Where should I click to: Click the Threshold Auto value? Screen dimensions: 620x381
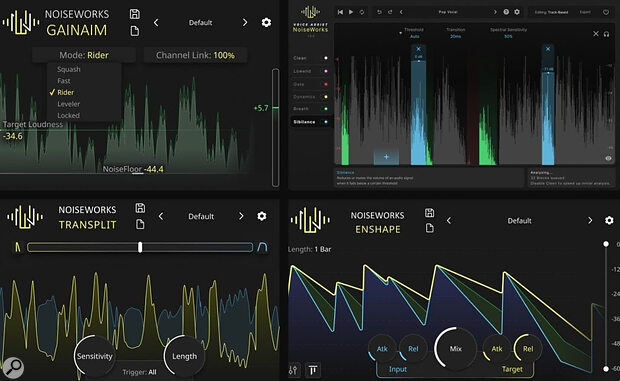click(414, 36)
